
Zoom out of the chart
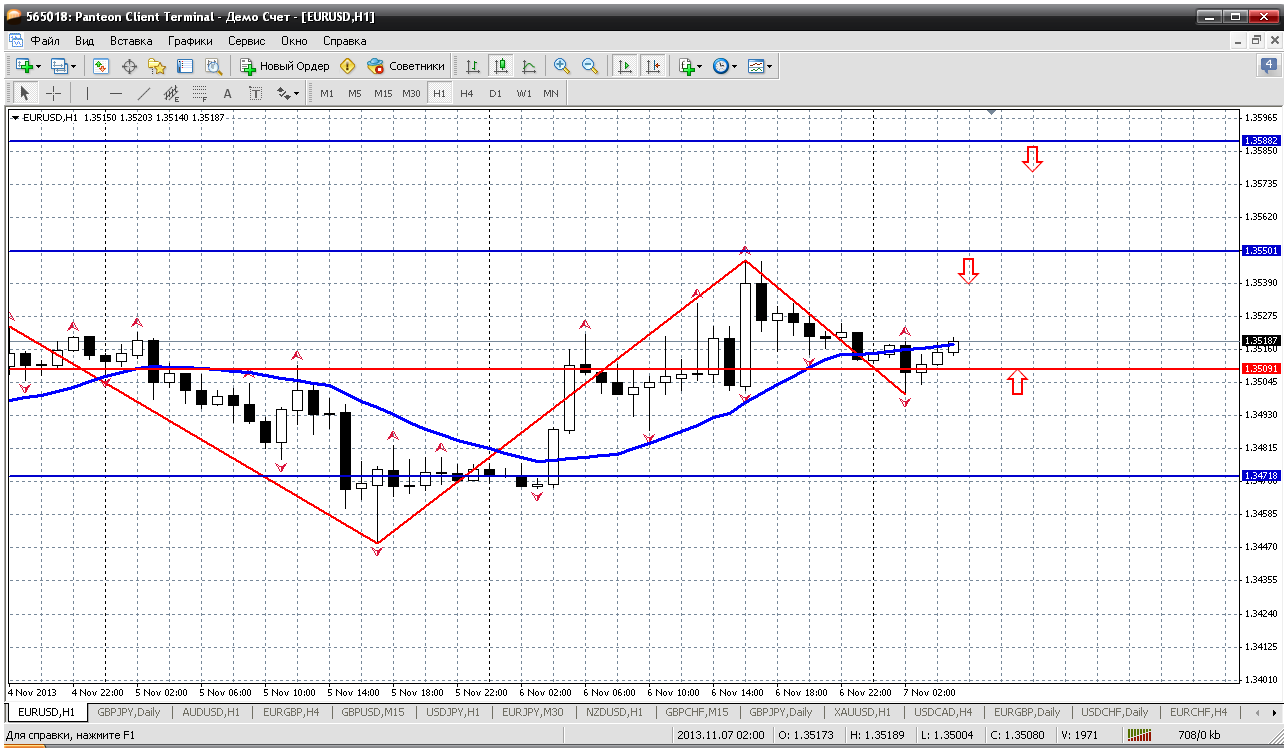tap(590, 66)
